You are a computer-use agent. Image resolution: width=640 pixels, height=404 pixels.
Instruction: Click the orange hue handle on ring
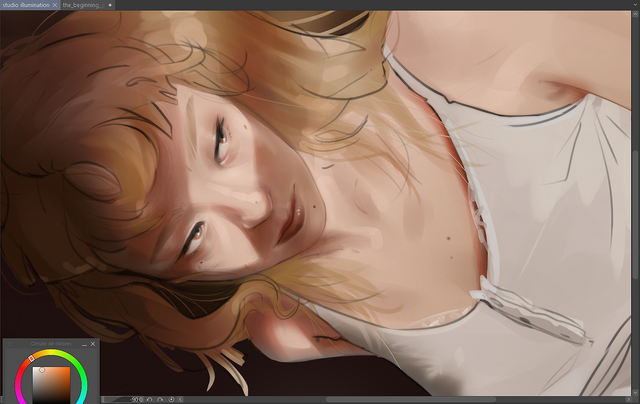tap(31, 358)
